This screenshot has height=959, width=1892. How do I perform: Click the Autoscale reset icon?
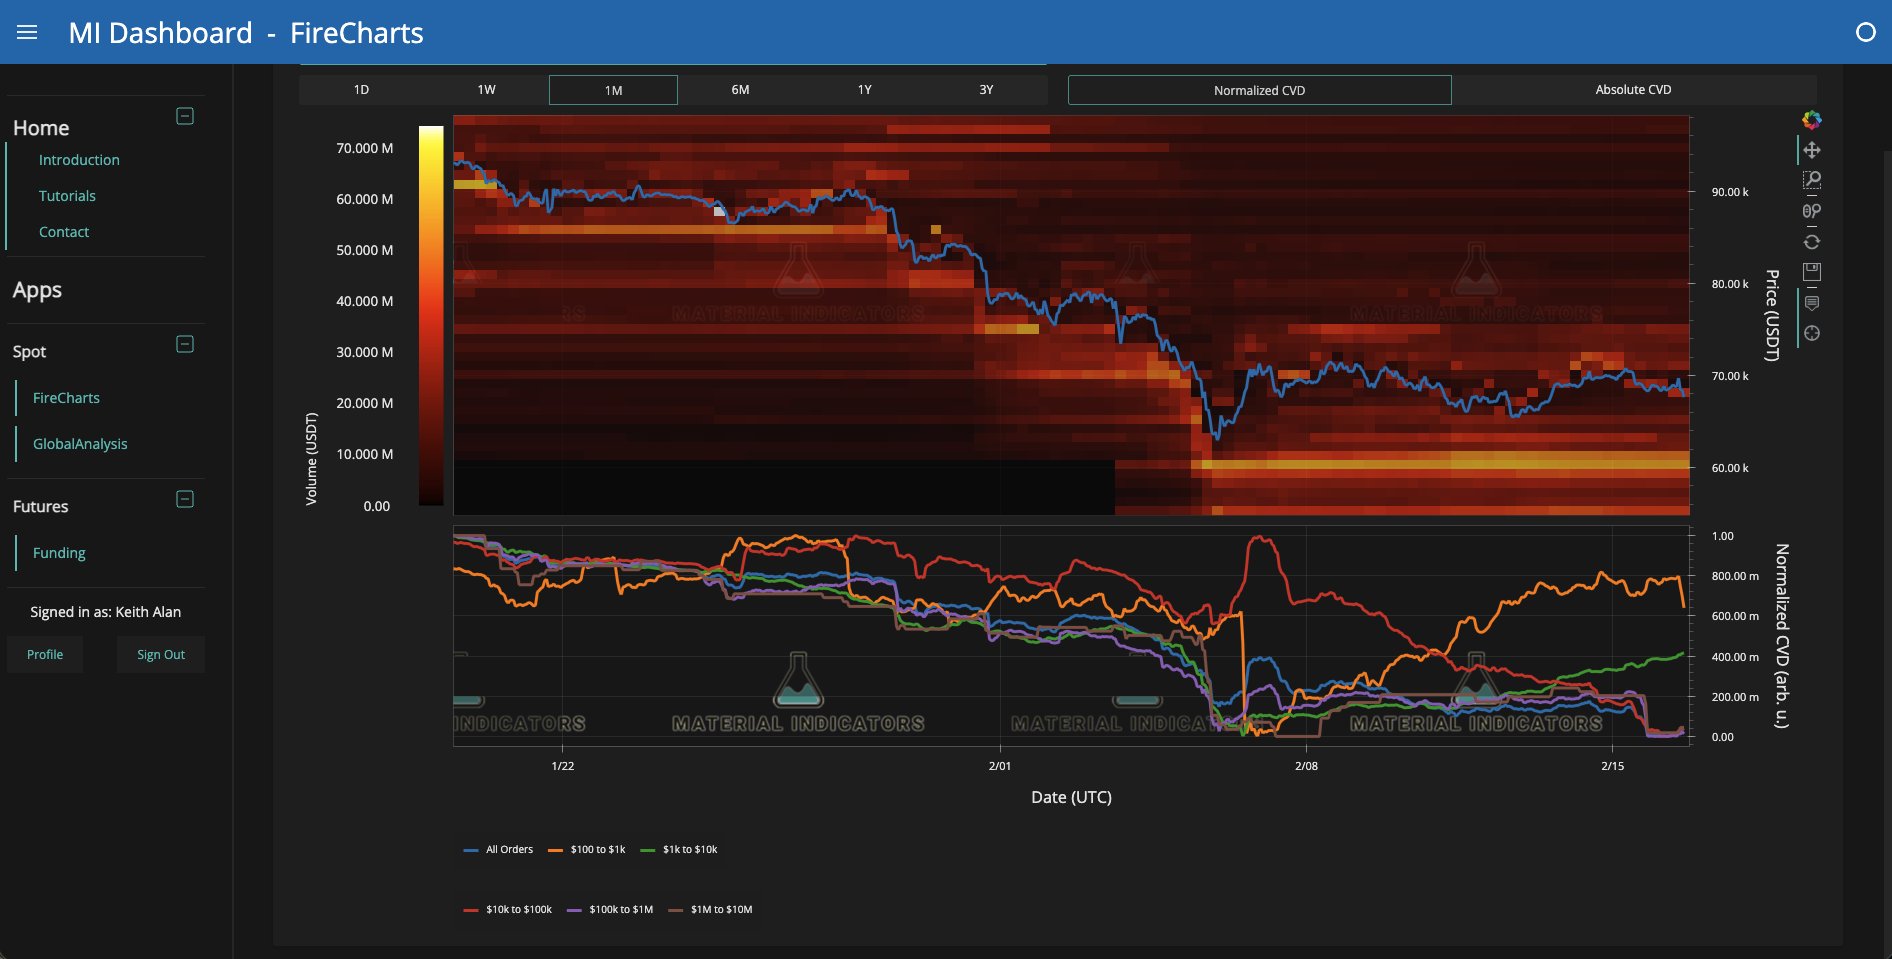point(1813,241)
